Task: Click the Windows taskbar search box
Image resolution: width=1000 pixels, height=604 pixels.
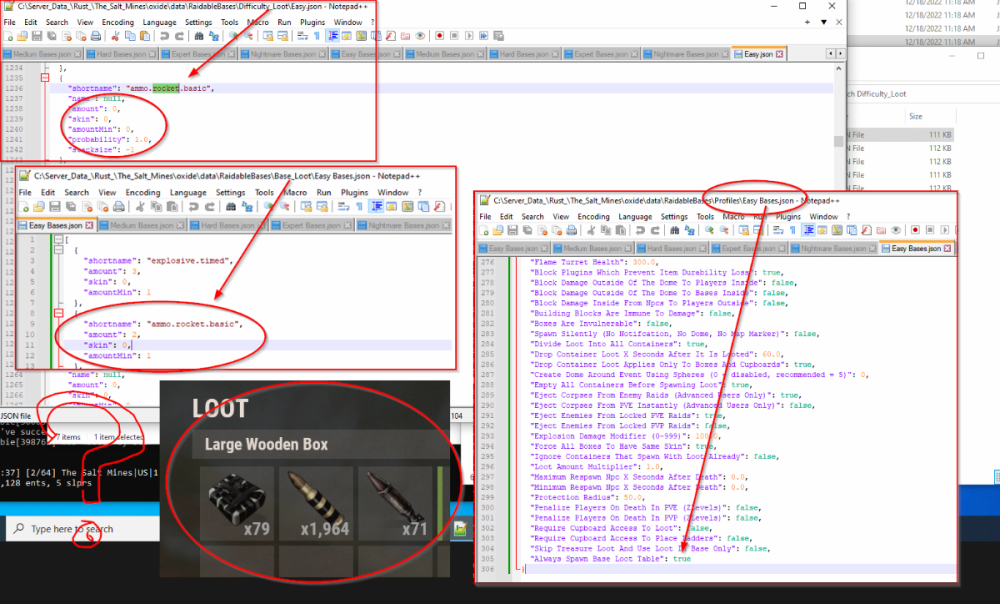Action: tap(72, 528)
